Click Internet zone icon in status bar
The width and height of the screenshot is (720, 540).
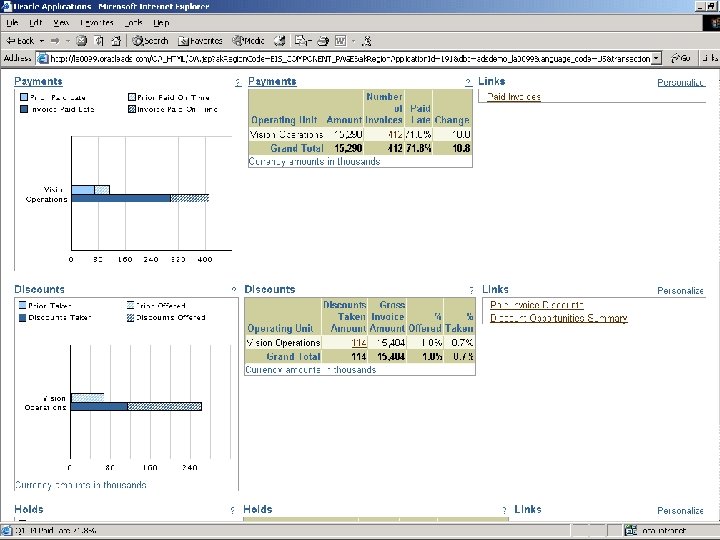[x=630, y=530]
